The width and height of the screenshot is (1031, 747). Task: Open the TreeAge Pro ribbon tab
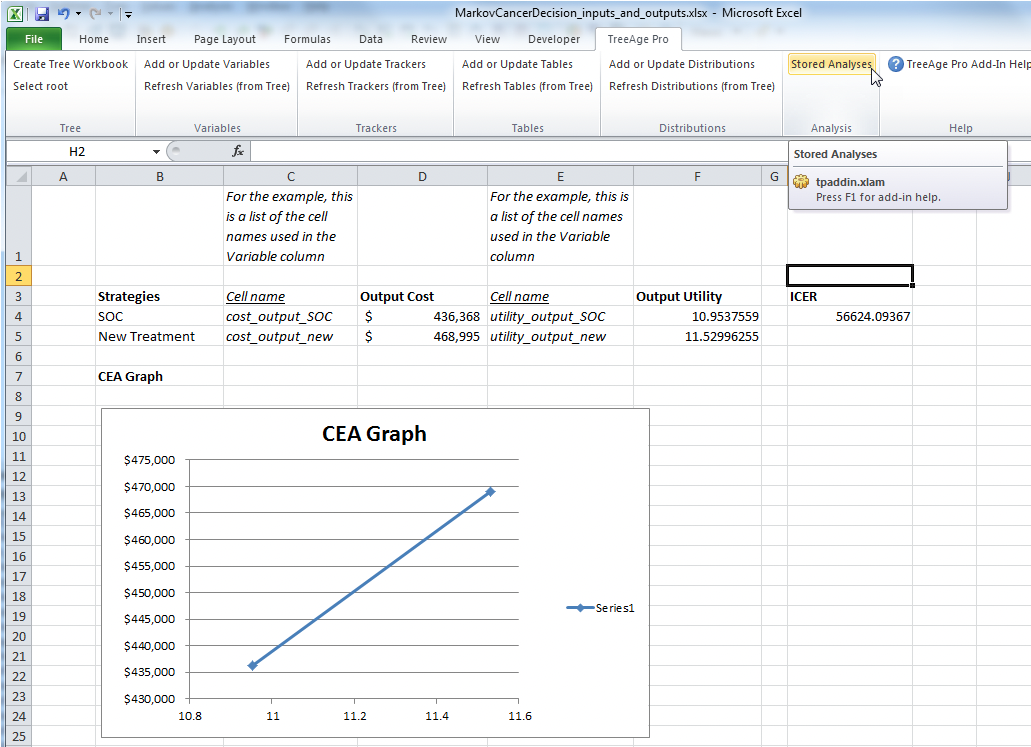pos(638,39)
